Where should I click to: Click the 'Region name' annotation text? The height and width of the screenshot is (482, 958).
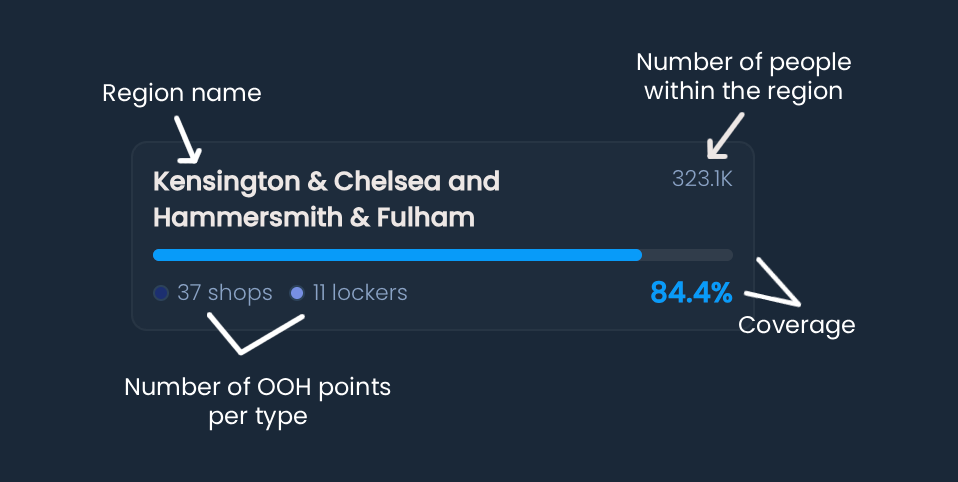tap(181, 93)
